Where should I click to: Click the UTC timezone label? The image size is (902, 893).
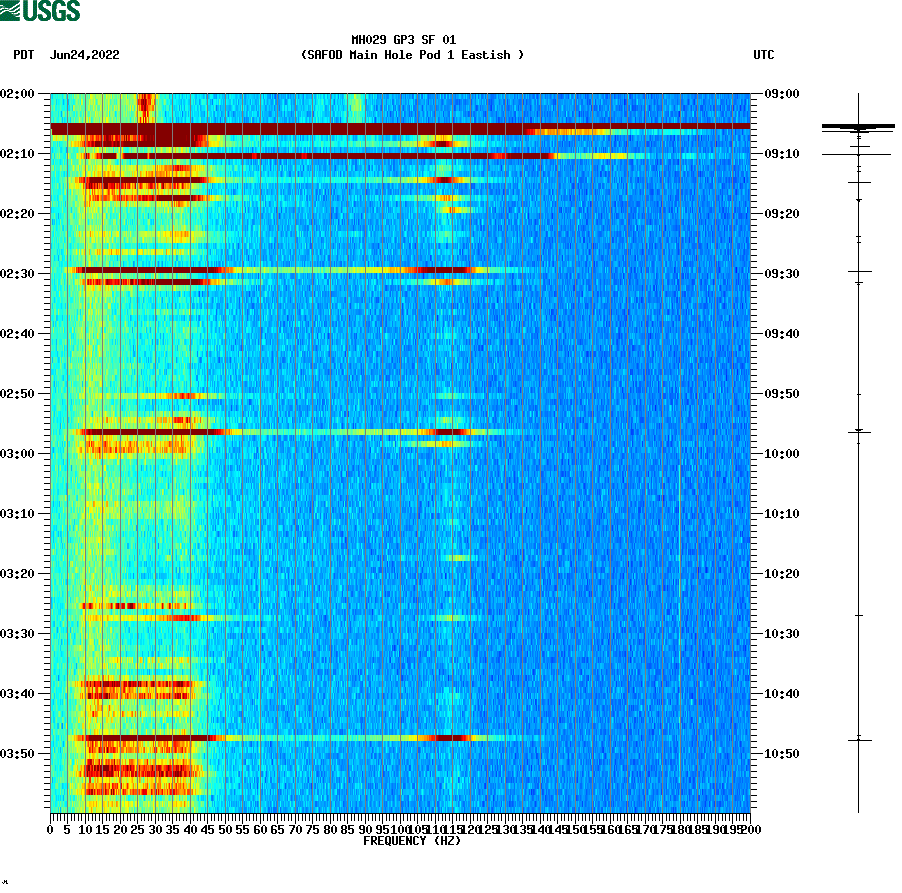(x=766, y=56)
